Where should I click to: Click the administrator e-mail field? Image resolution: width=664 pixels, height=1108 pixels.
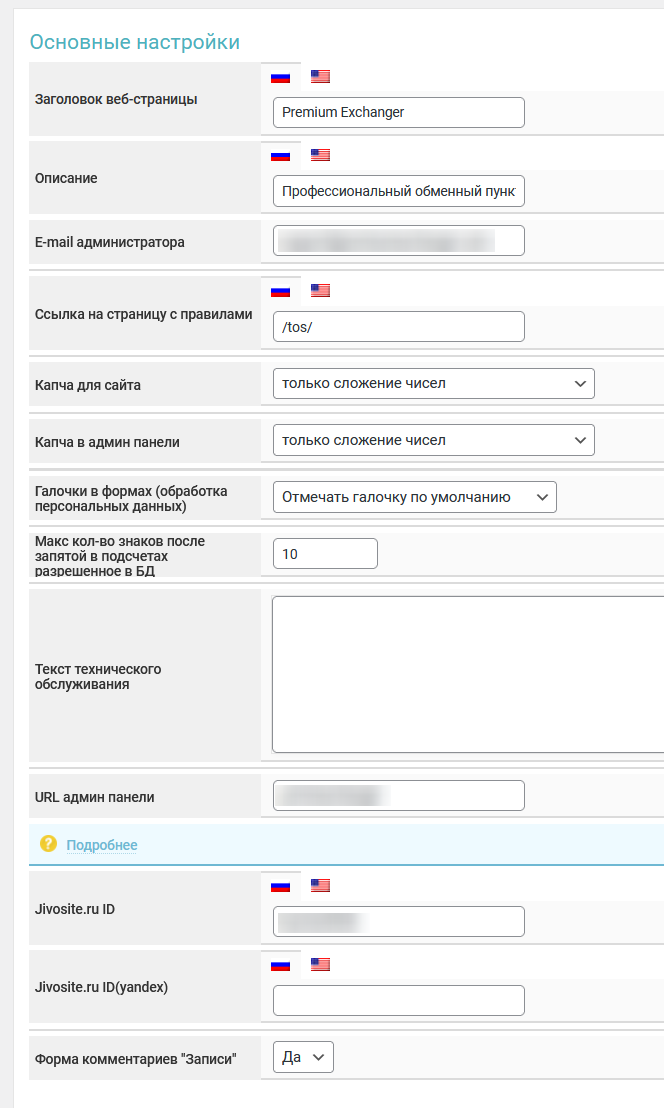398,241
